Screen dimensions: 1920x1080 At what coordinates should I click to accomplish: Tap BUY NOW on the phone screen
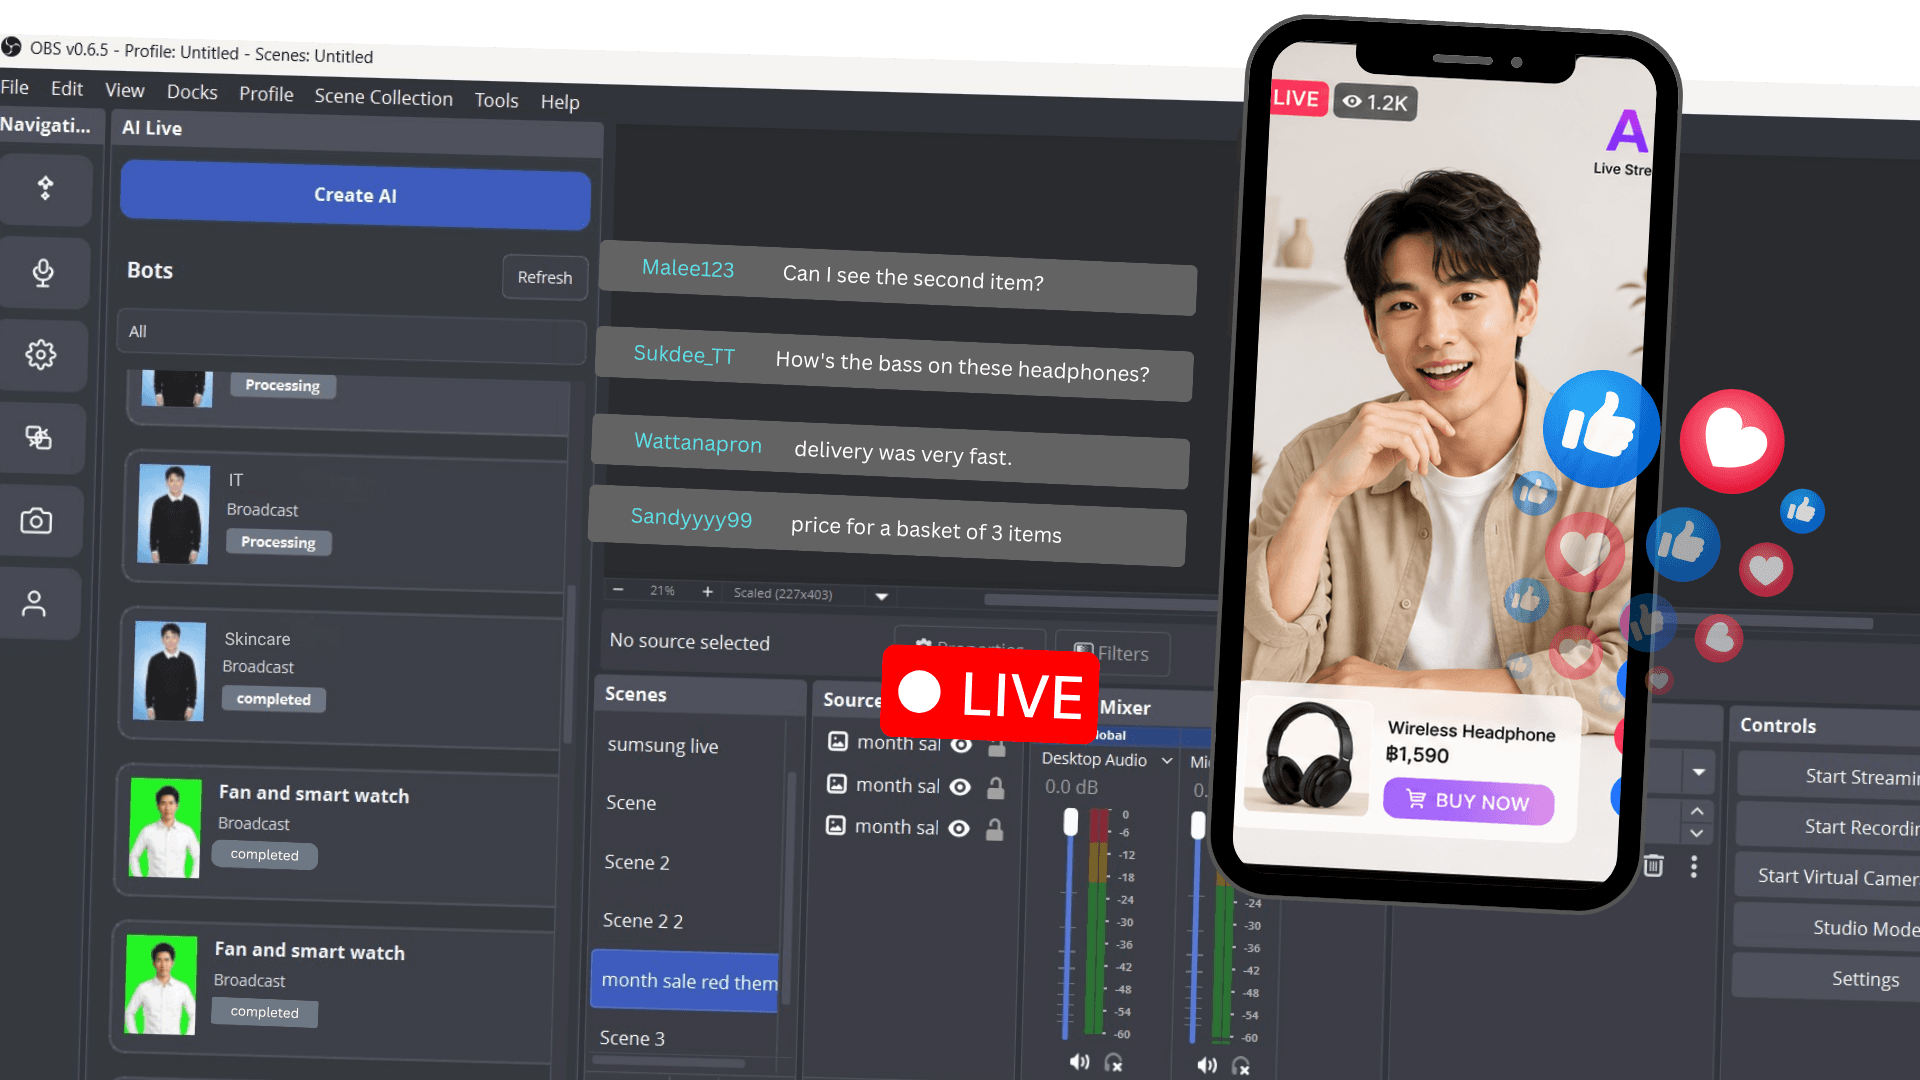1468,801
